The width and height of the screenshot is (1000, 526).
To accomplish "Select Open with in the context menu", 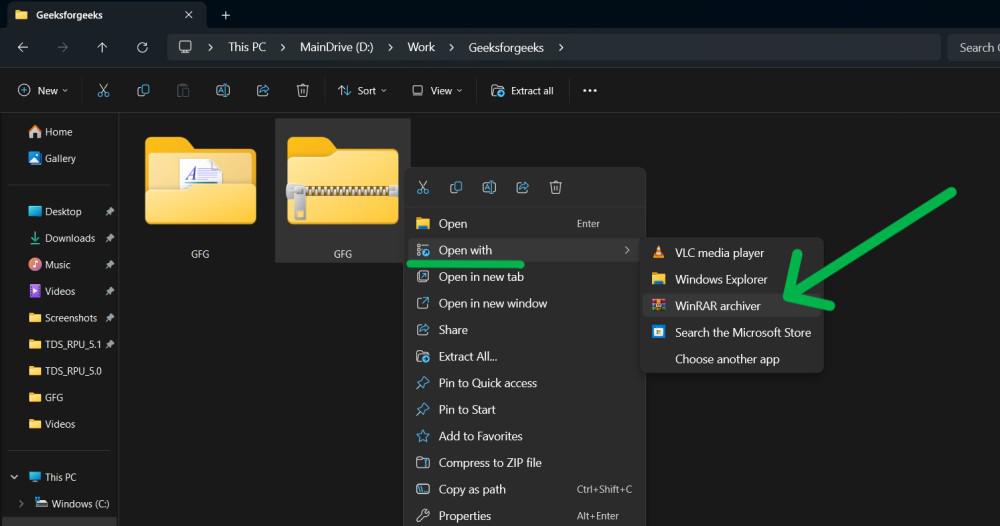I will tap(524, 251).
